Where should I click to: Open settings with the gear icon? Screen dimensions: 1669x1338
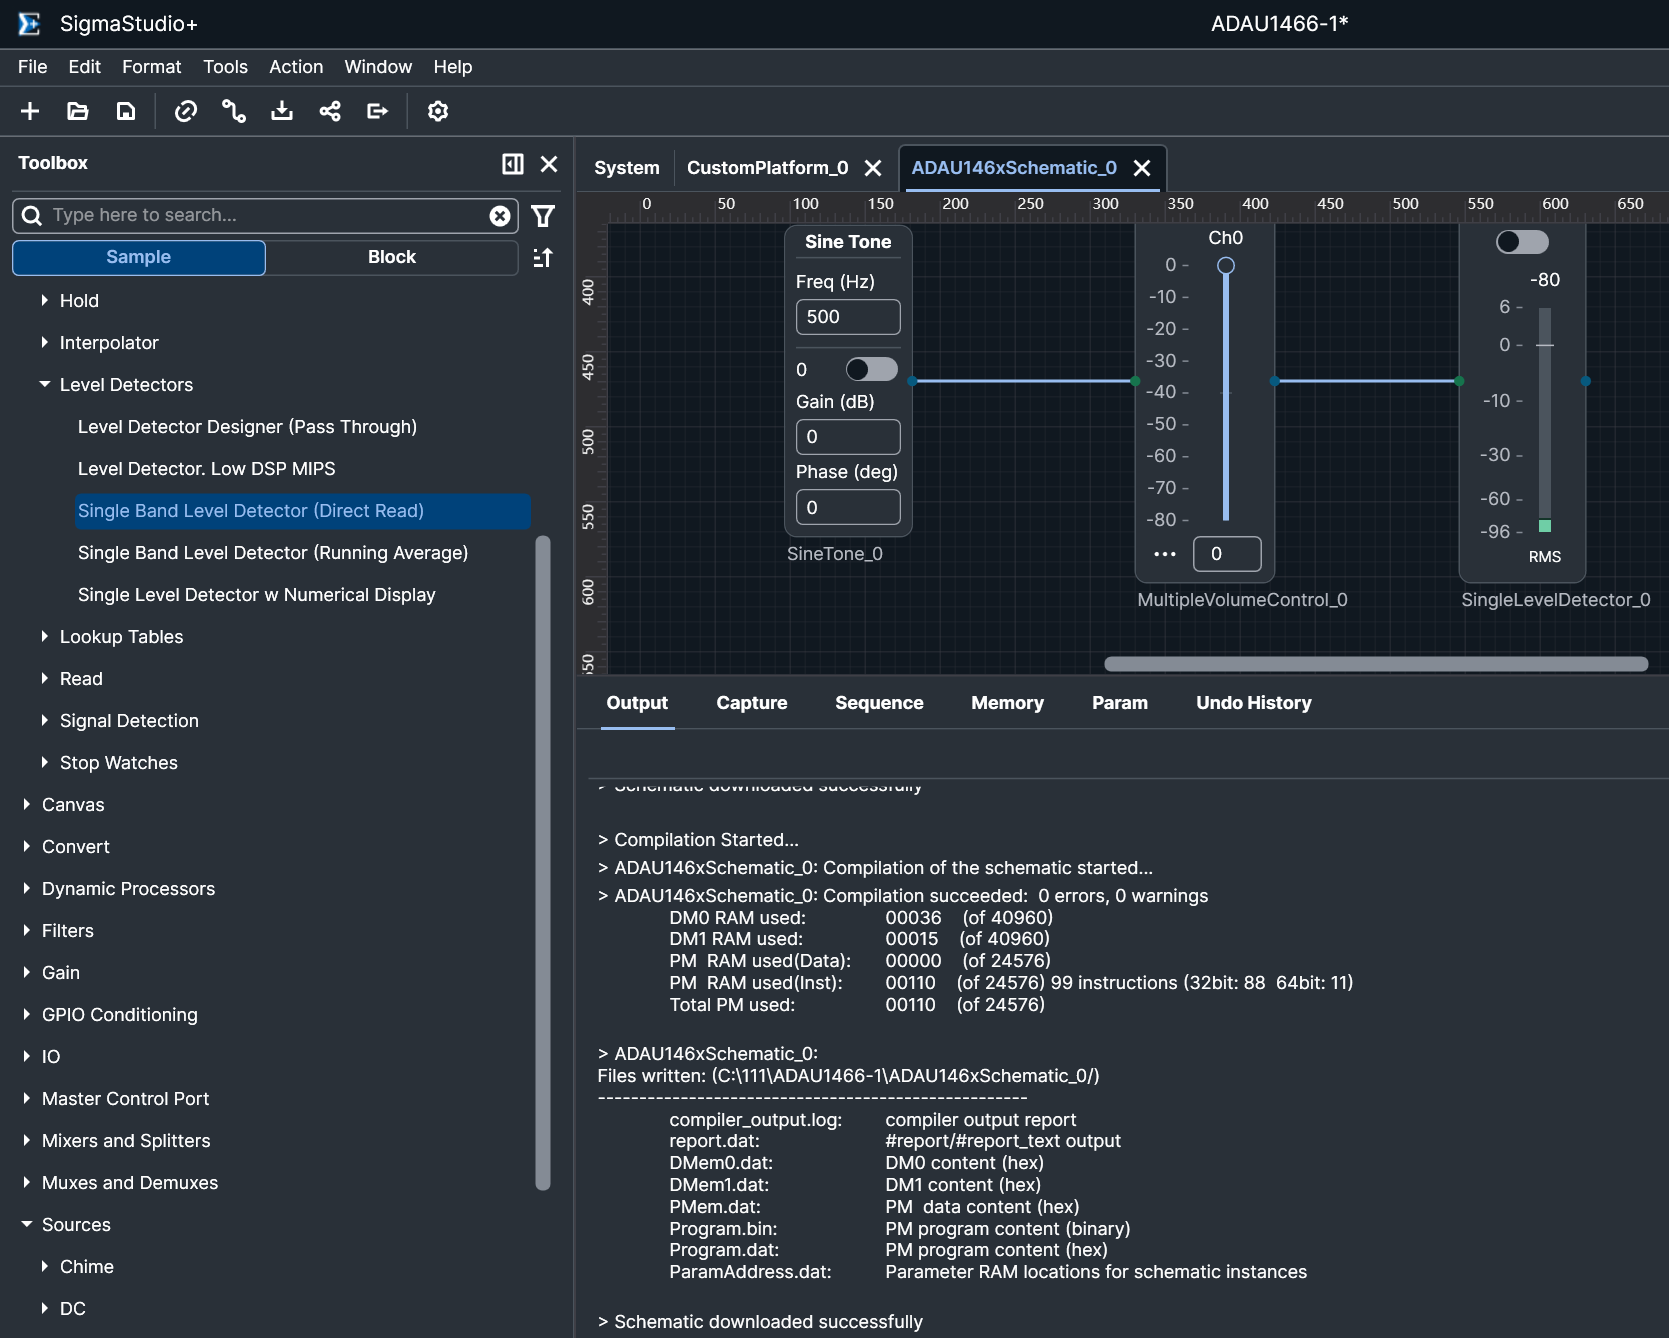[438, 111]
